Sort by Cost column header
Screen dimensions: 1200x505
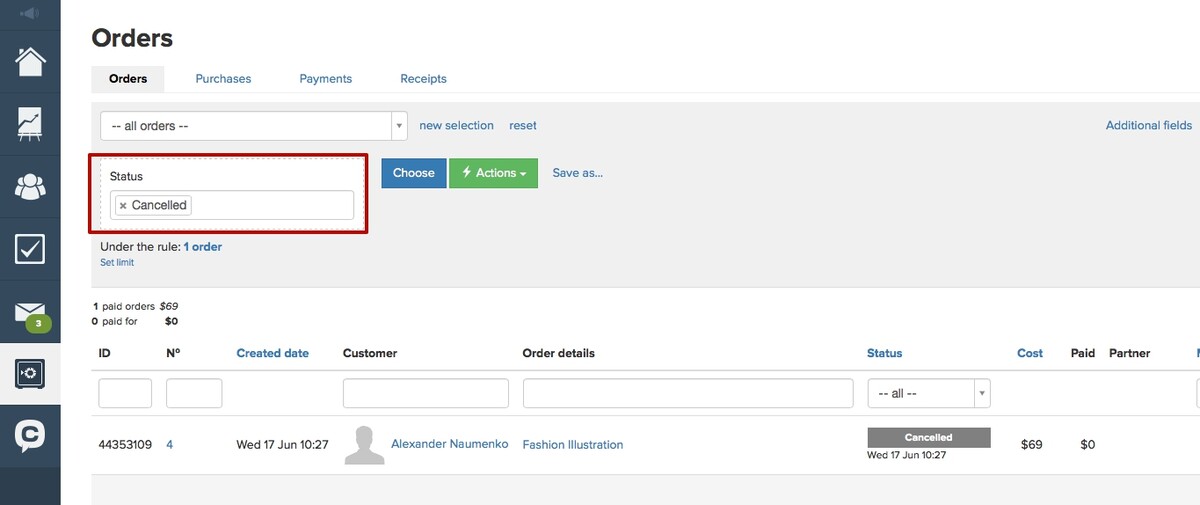pos(1030,353)
